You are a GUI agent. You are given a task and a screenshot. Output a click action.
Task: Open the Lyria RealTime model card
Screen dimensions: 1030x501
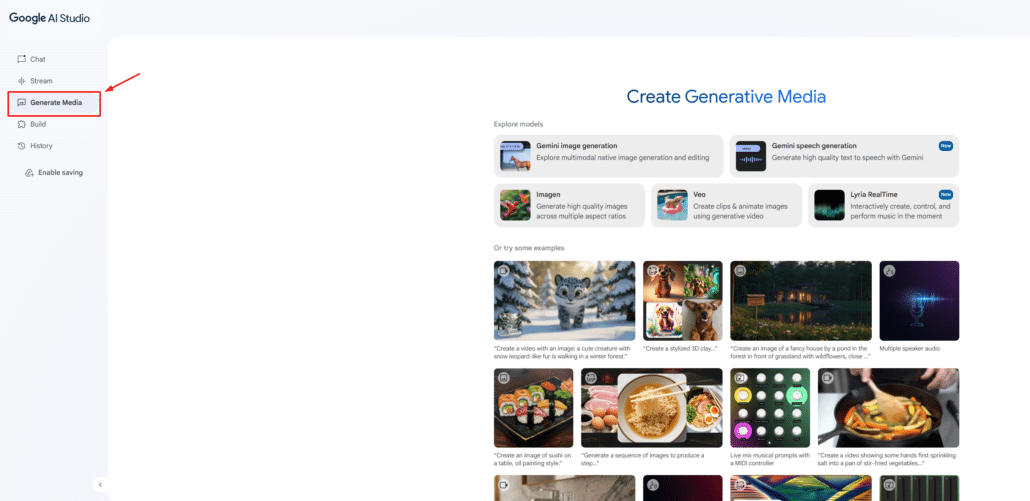(883, 205)
